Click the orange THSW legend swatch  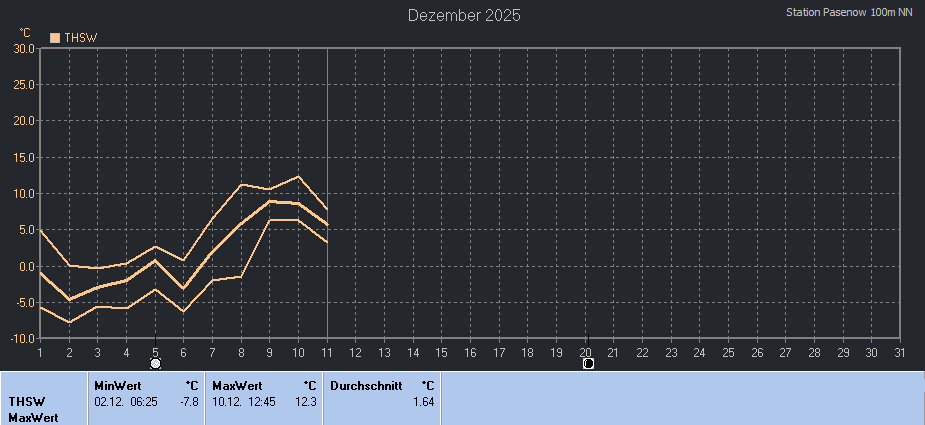[55, 38]
